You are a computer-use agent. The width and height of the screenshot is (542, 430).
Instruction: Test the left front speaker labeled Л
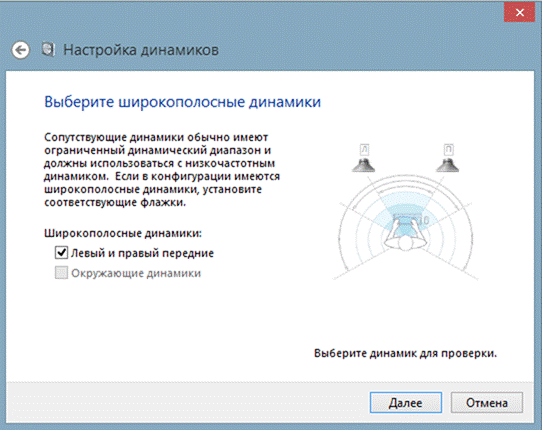pos(364,159)
